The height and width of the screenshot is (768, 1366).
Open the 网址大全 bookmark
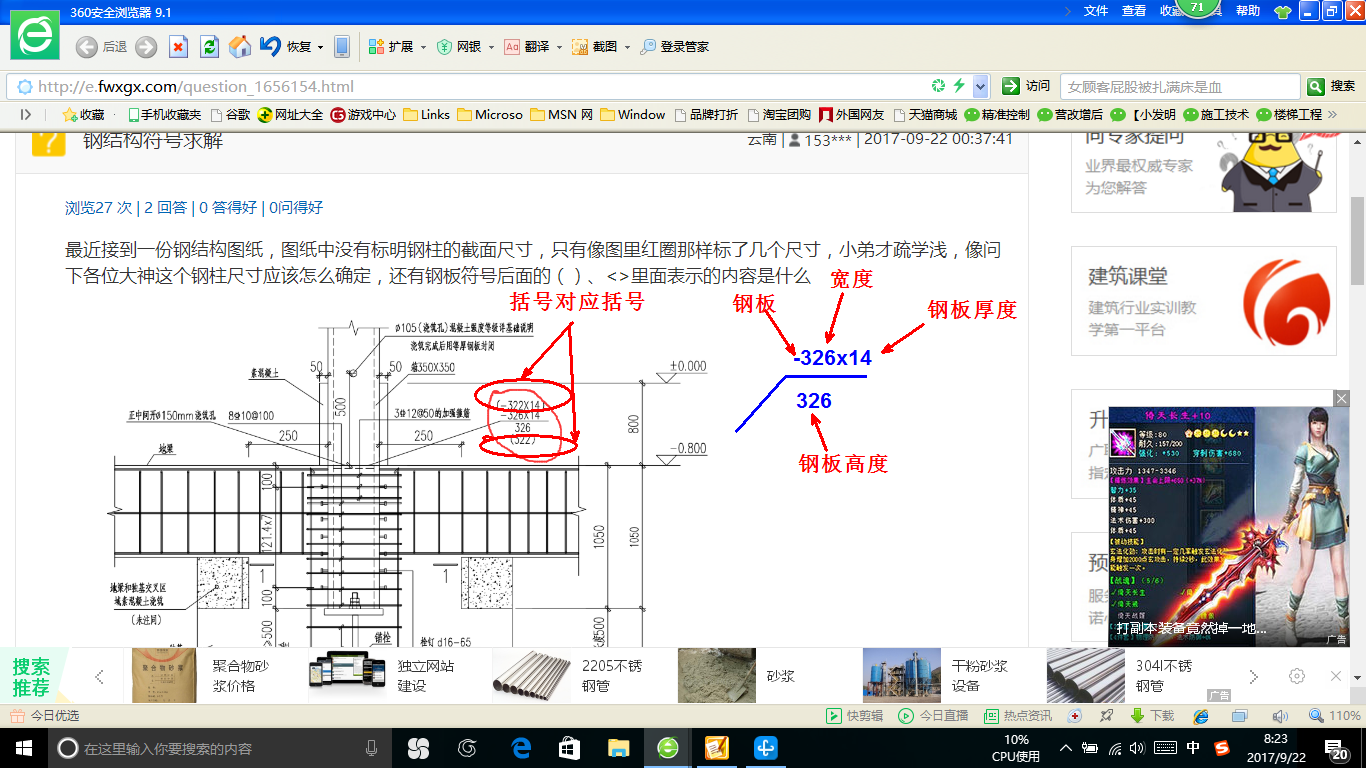point(291,115)
